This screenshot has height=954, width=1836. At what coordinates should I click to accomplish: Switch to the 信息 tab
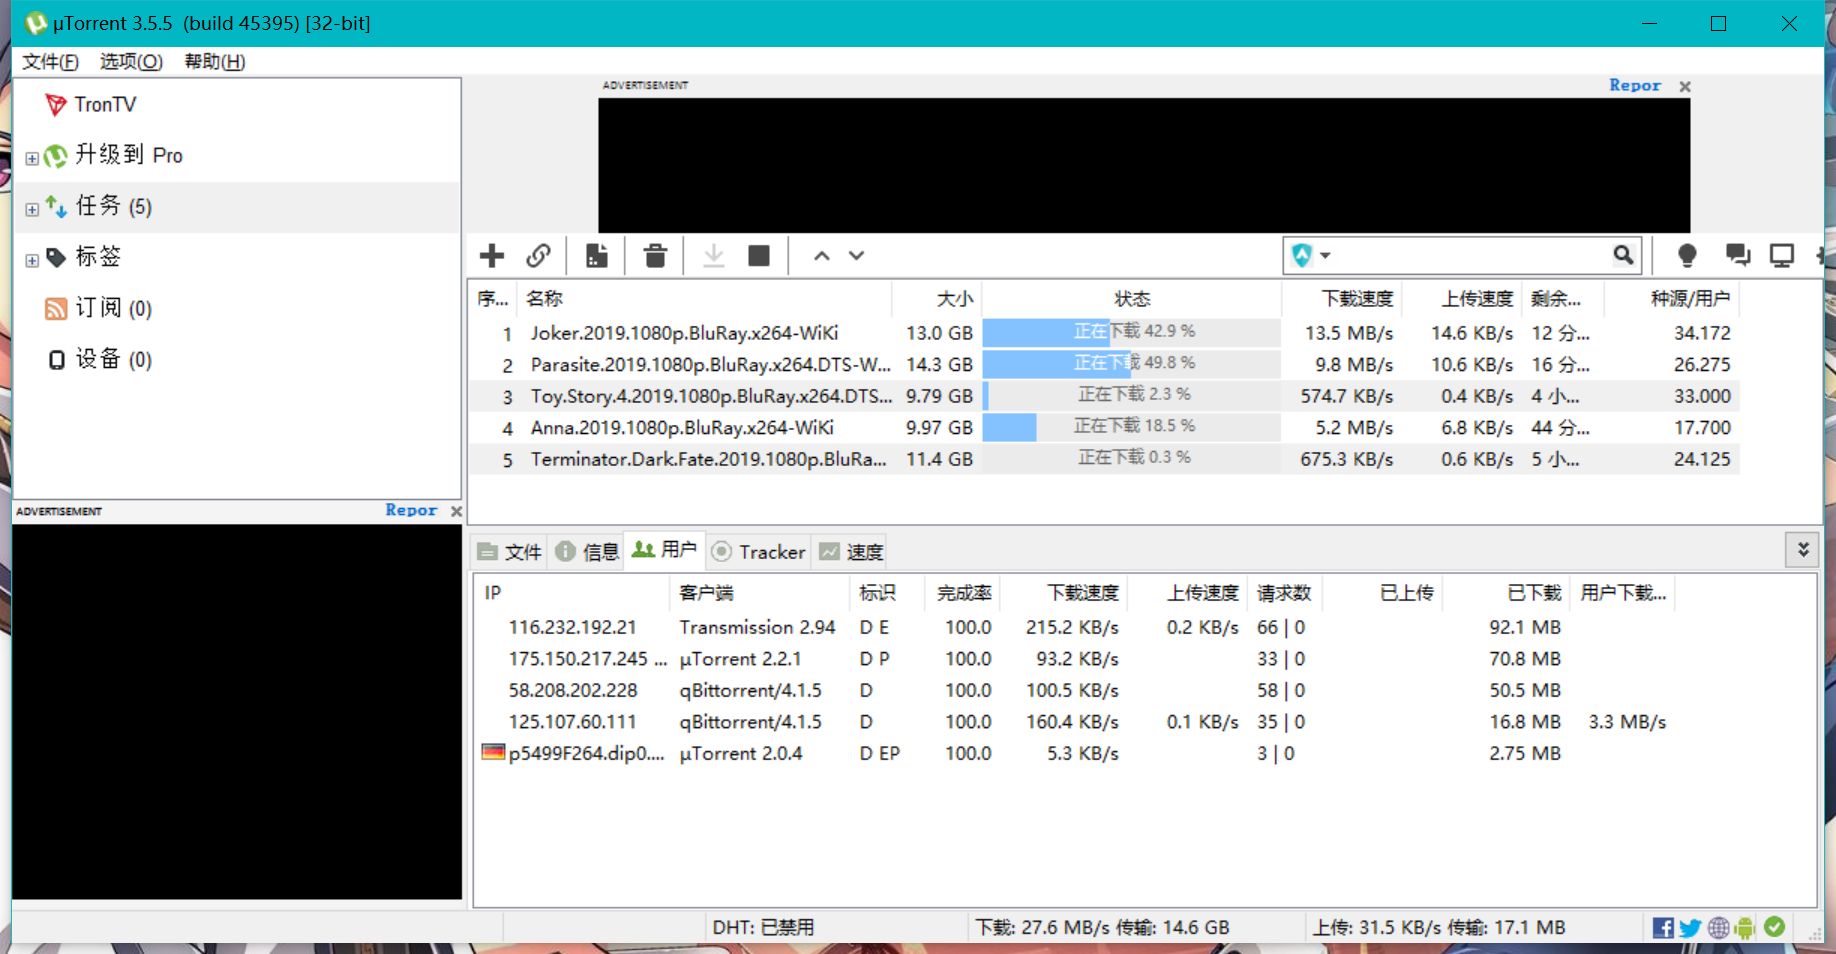coord(587,552)
